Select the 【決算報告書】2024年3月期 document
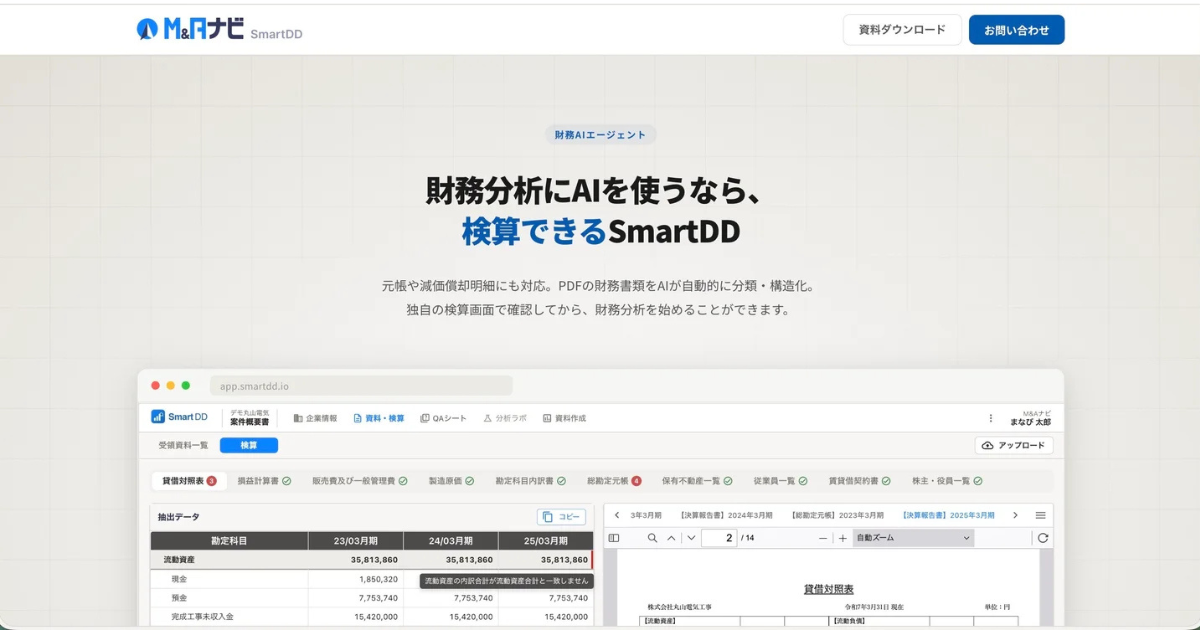The height and width of the screenshot is (630, 1200). (x=727, y=515)
